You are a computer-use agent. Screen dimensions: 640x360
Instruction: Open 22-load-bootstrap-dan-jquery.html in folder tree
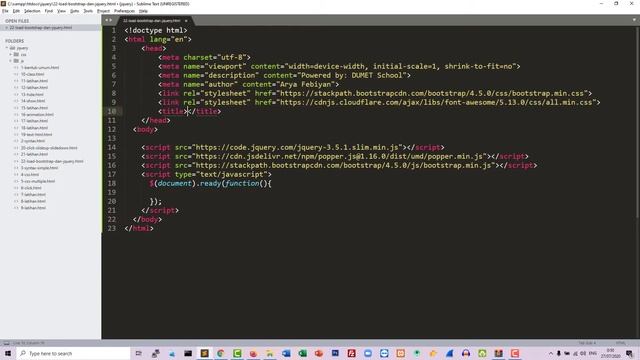point(52,161)
